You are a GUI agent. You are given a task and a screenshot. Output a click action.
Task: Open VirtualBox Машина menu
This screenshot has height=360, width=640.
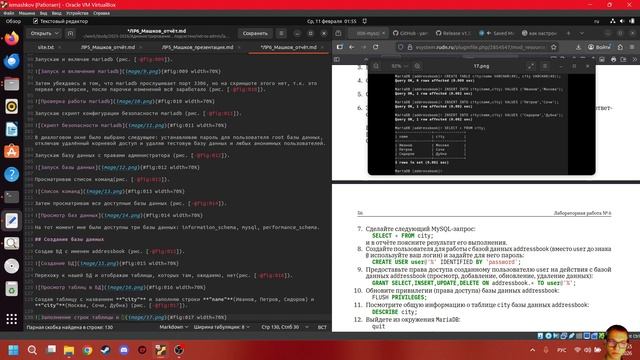pyautogui.click(x=27, y=13)
